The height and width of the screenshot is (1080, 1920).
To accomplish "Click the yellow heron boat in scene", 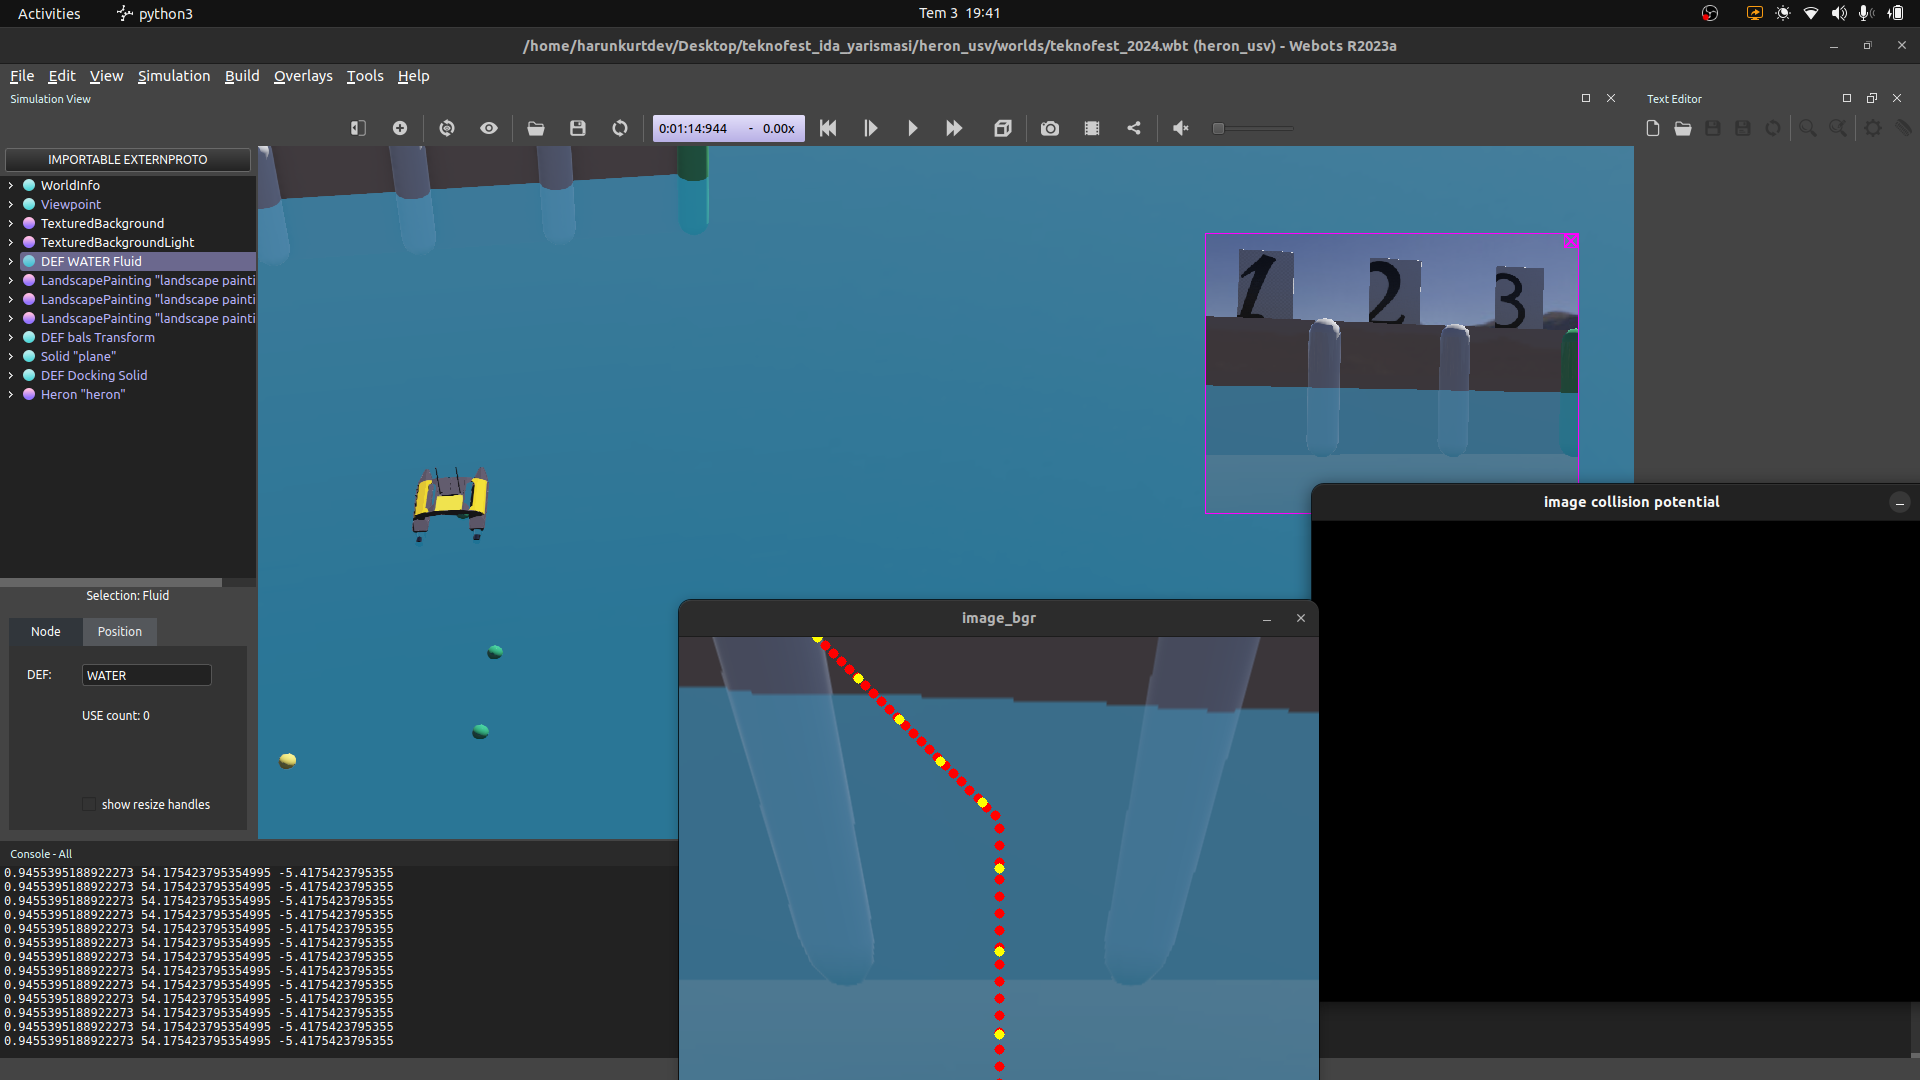I will click(450, 503).
